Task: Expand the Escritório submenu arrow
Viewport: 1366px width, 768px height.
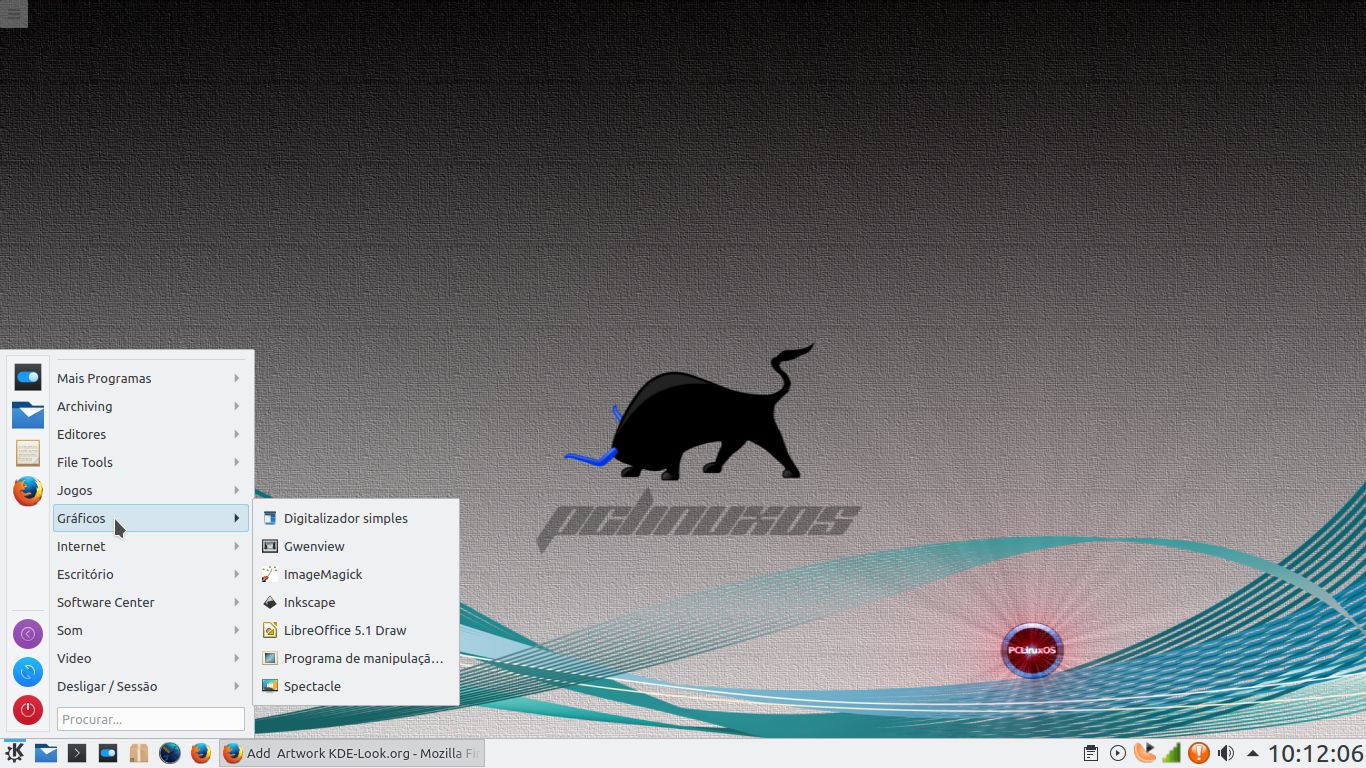Action: 237,574
